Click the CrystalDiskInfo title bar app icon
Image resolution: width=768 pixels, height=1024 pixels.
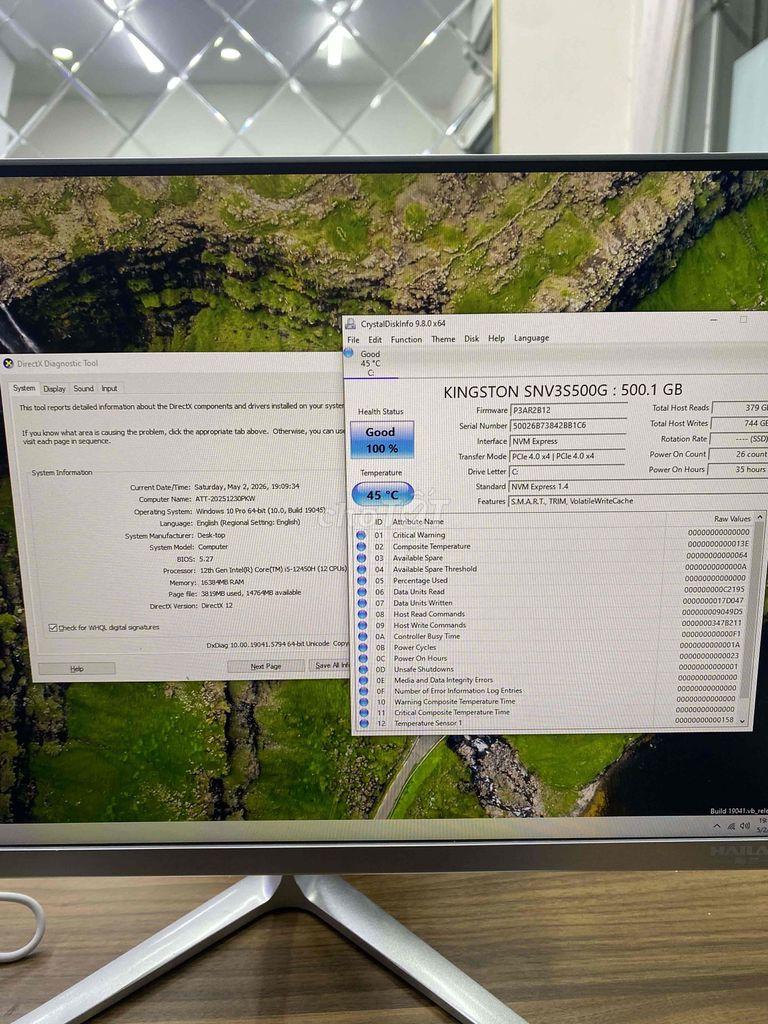pos(351,323)
